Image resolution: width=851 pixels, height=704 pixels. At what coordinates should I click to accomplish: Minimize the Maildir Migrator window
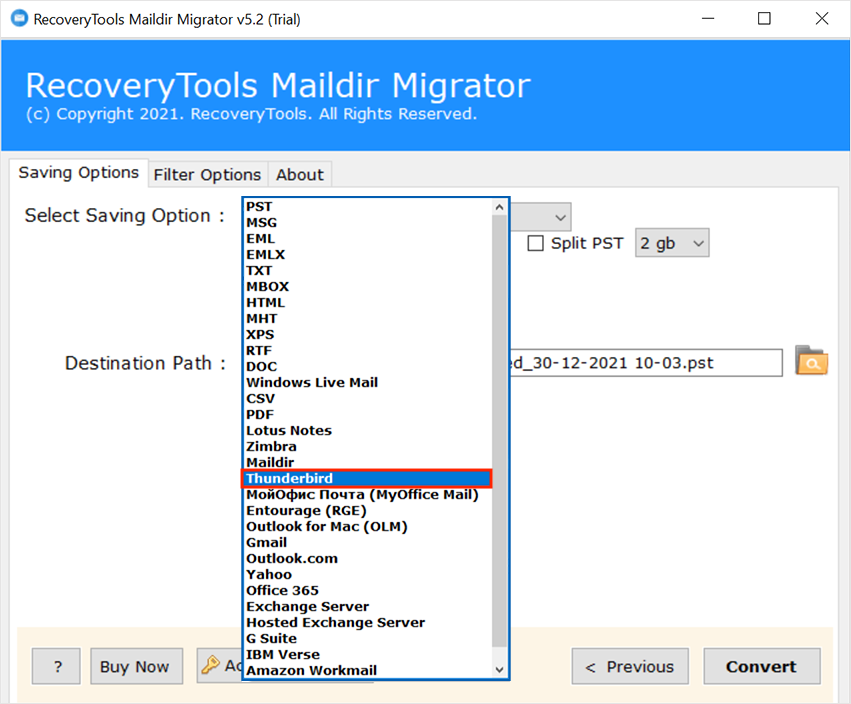(708, 18)
